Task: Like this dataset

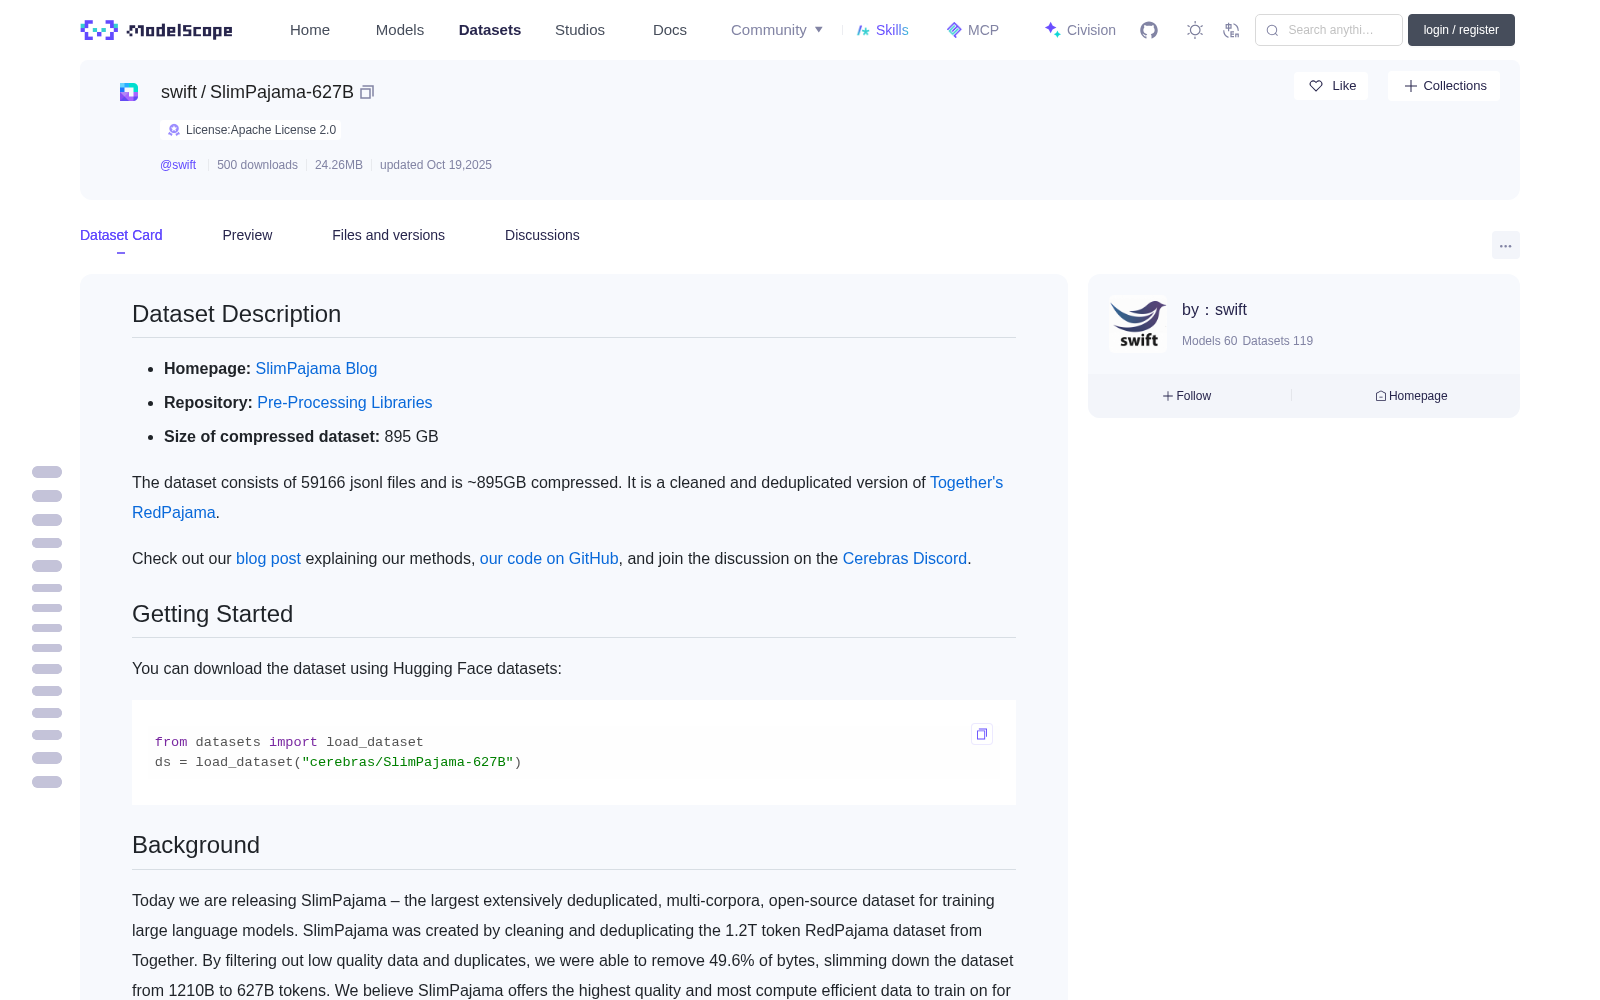Action: 1332,86
